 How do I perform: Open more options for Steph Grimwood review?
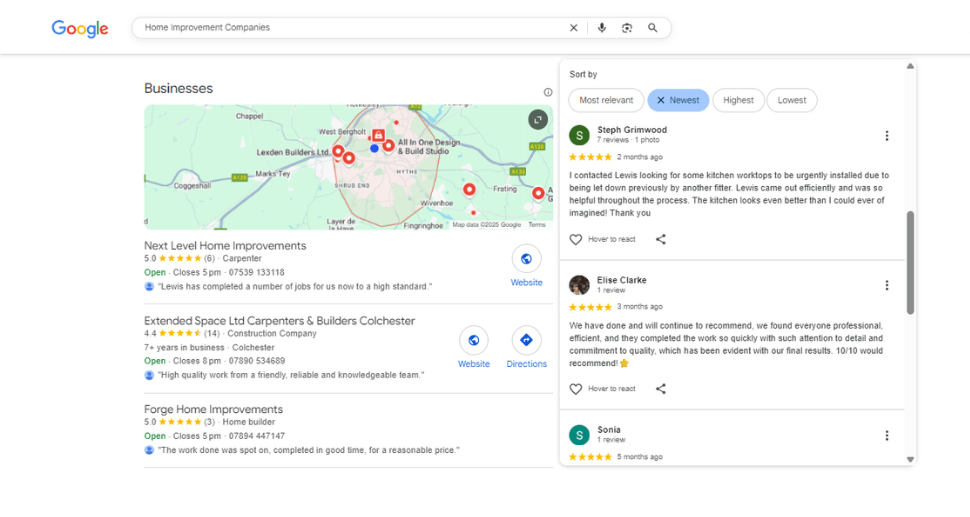[886, 136]
